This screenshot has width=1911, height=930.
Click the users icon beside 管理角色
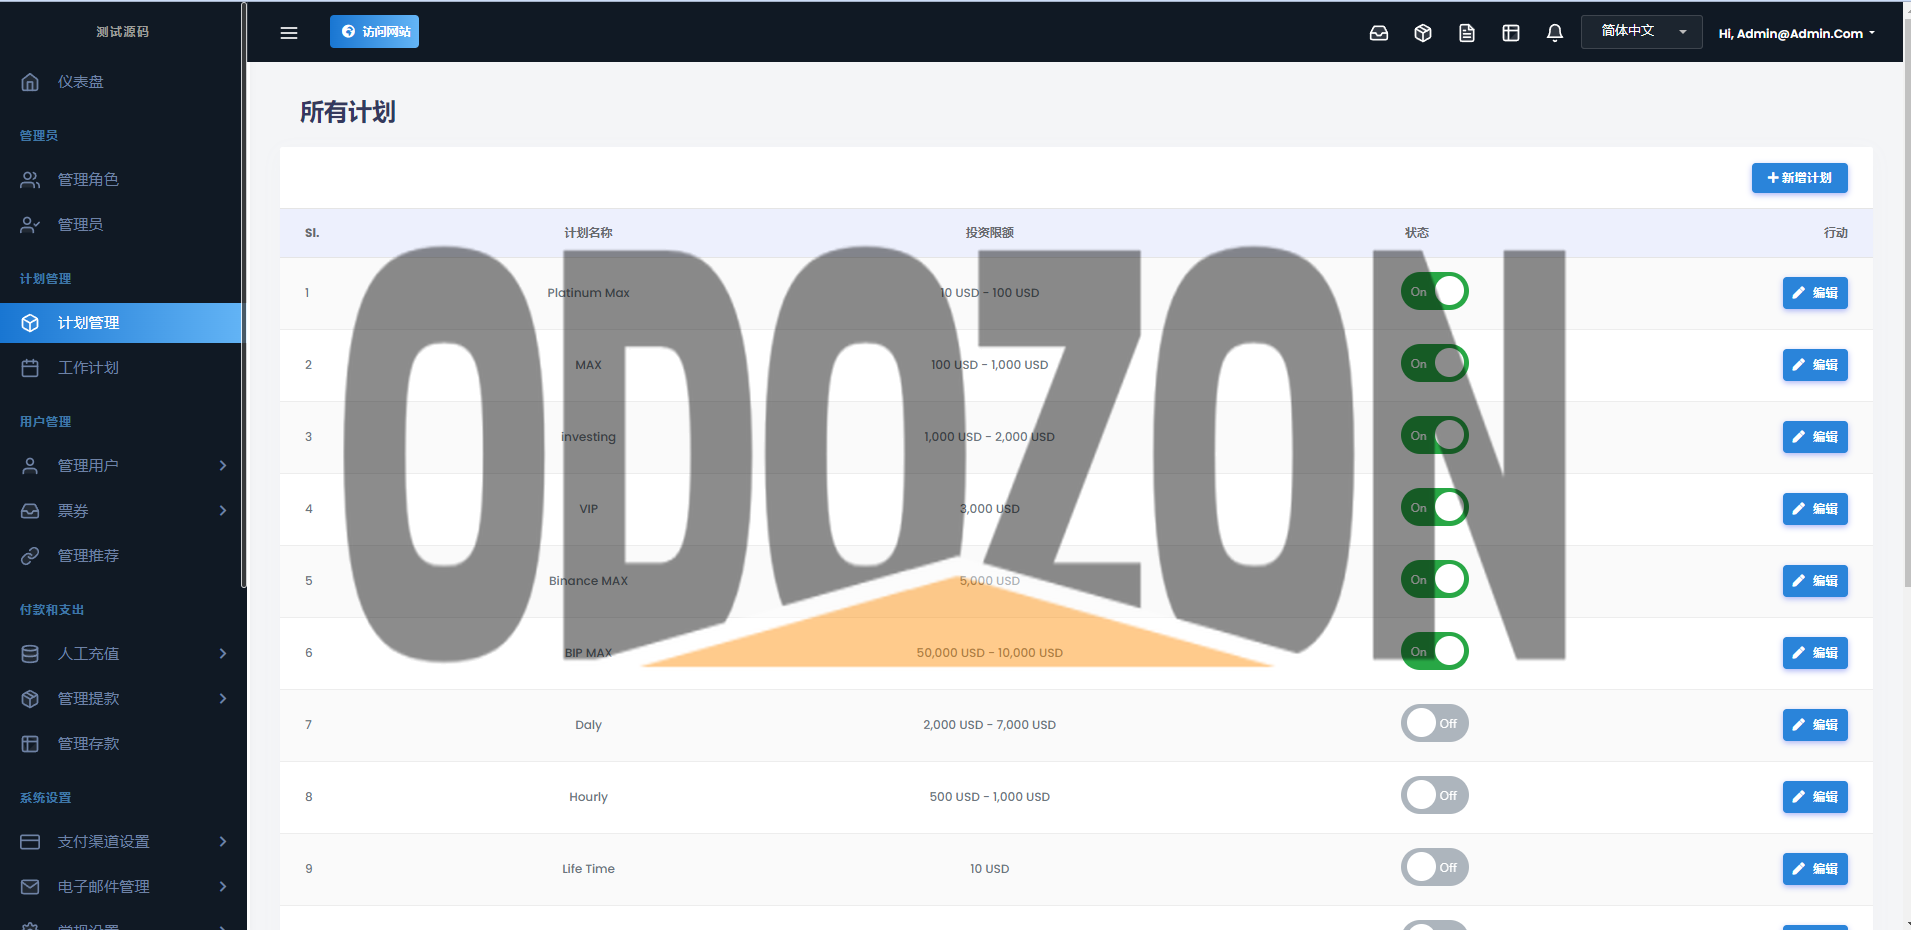(x=30, y=180)
